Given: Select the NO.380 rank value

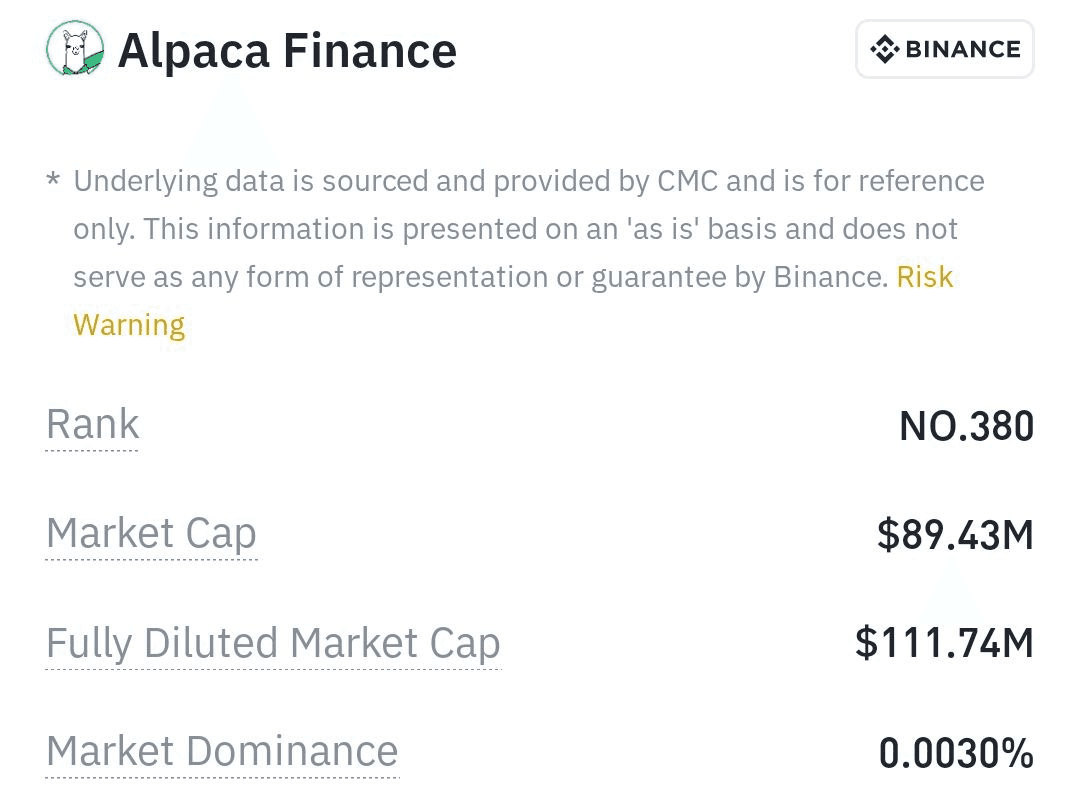Looking at the screenshot, I should click(966, 426).
